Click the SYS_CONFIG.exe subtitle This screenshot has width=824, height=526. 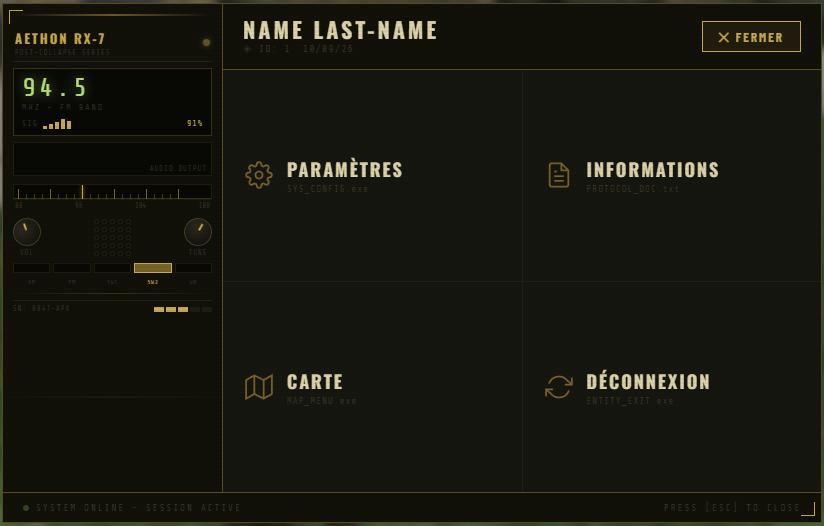tap(327, 189)
